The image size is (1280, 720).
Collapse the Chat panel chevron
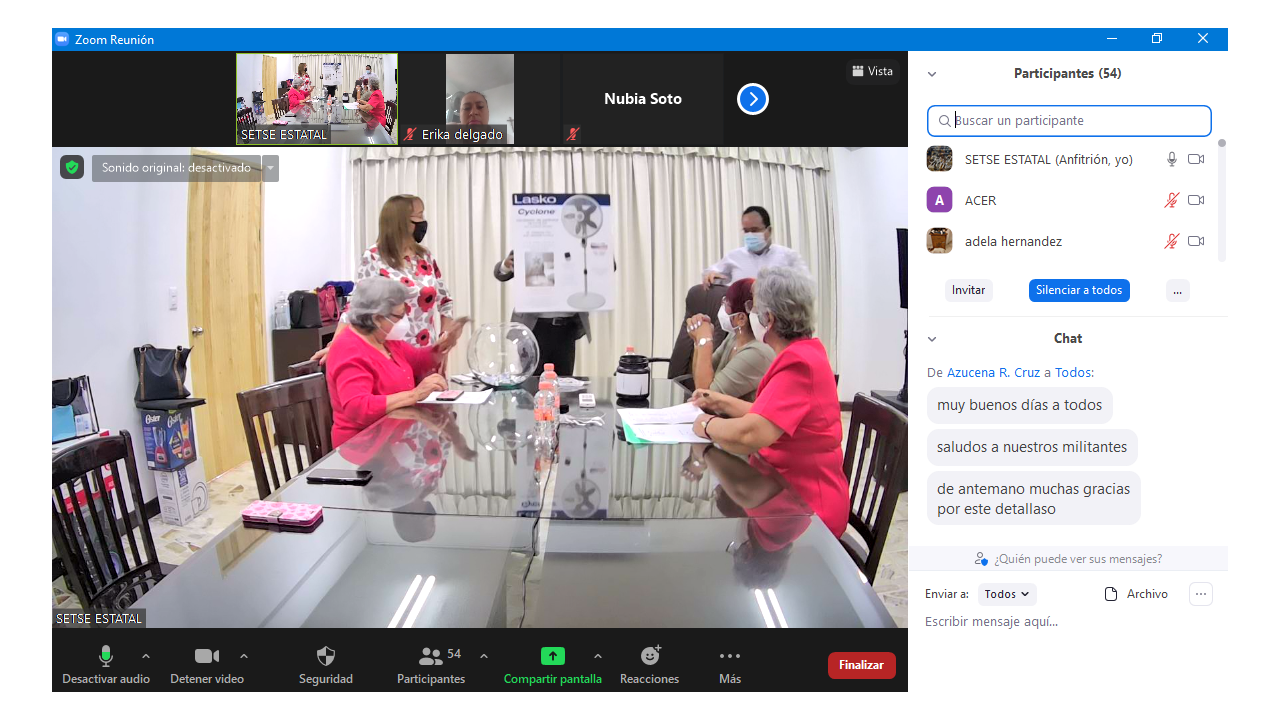[x=932, y=339]
